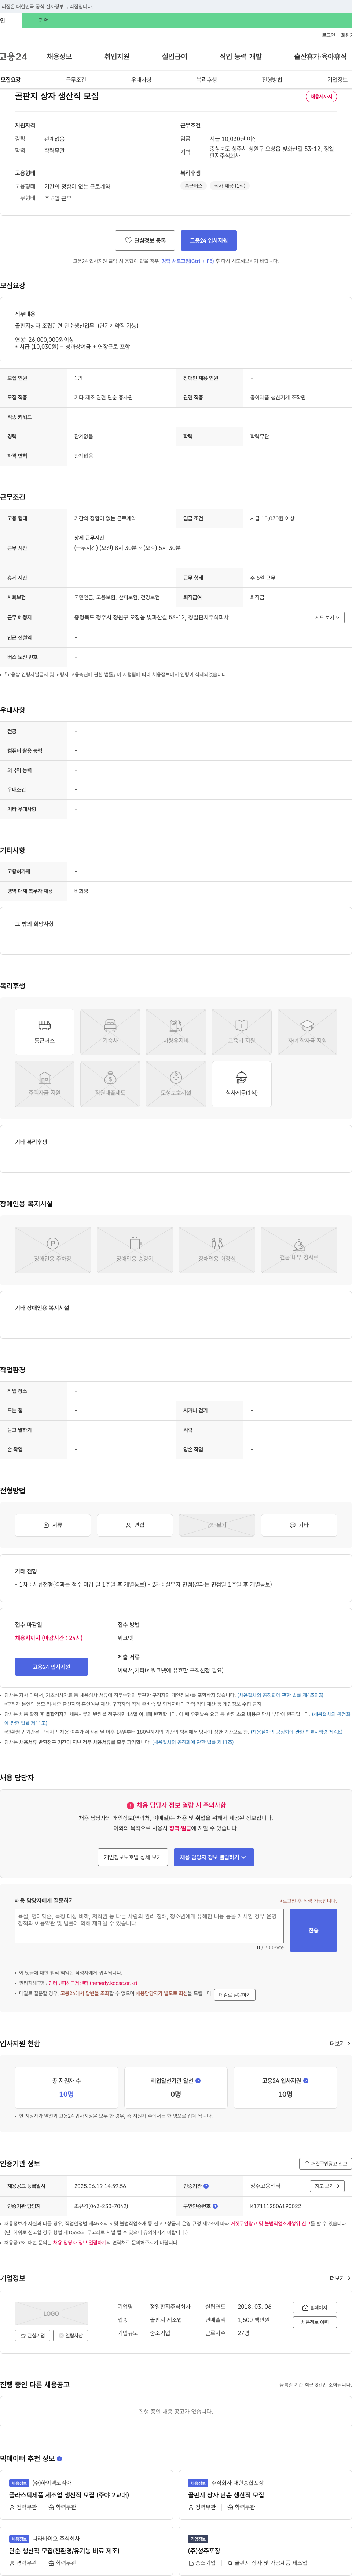Select the 필기 screening method
The image size is (352, 2576).
(217, 1524)
